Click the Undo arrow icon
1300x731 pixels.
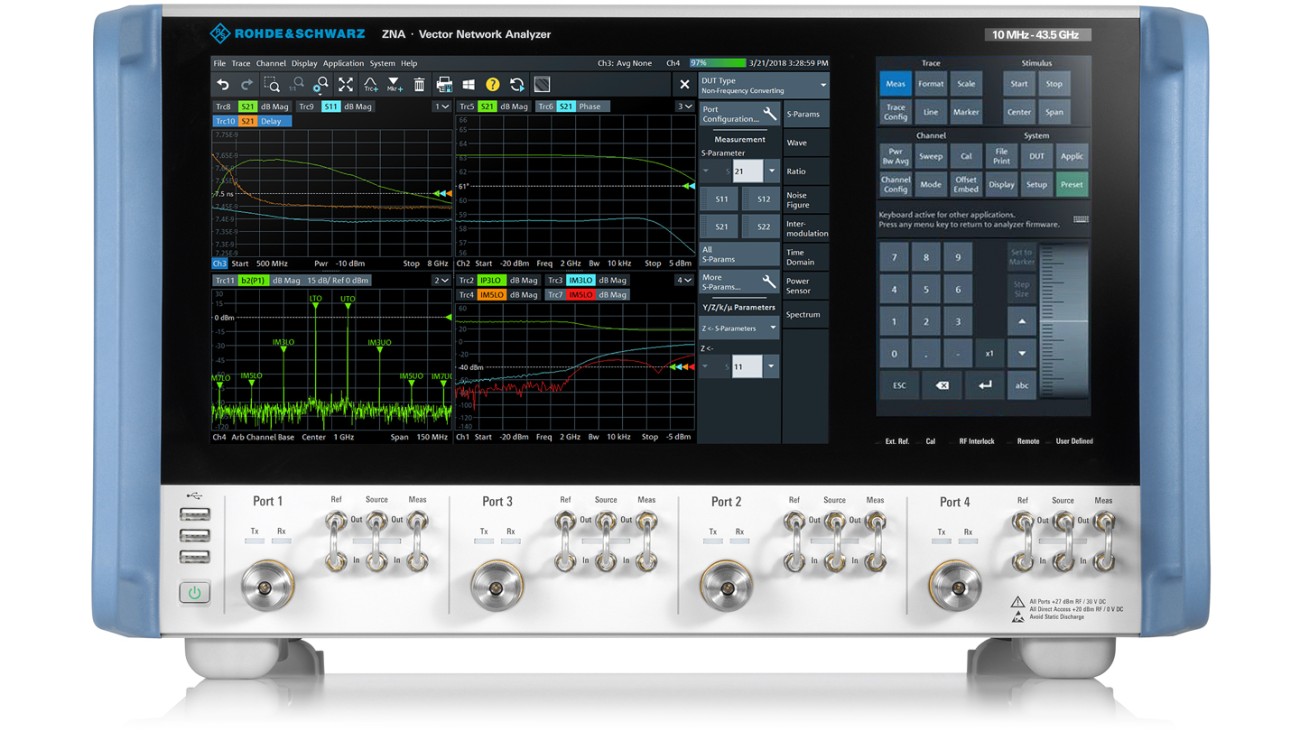click(x=223, y=84)
